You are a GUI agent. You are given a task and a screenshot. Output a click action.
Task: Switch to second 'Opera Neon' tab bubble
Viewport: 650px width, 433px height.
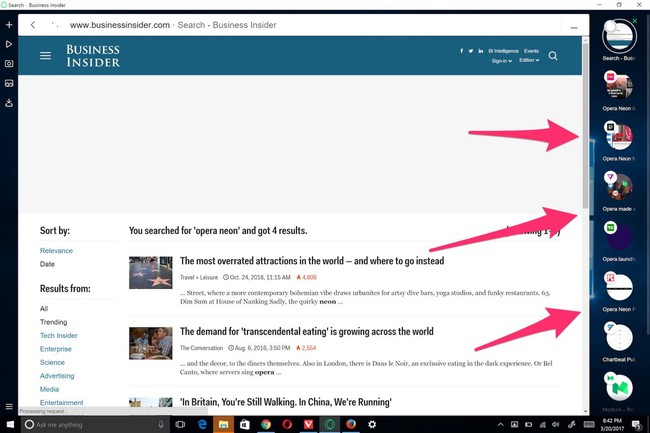click(619, 136)
